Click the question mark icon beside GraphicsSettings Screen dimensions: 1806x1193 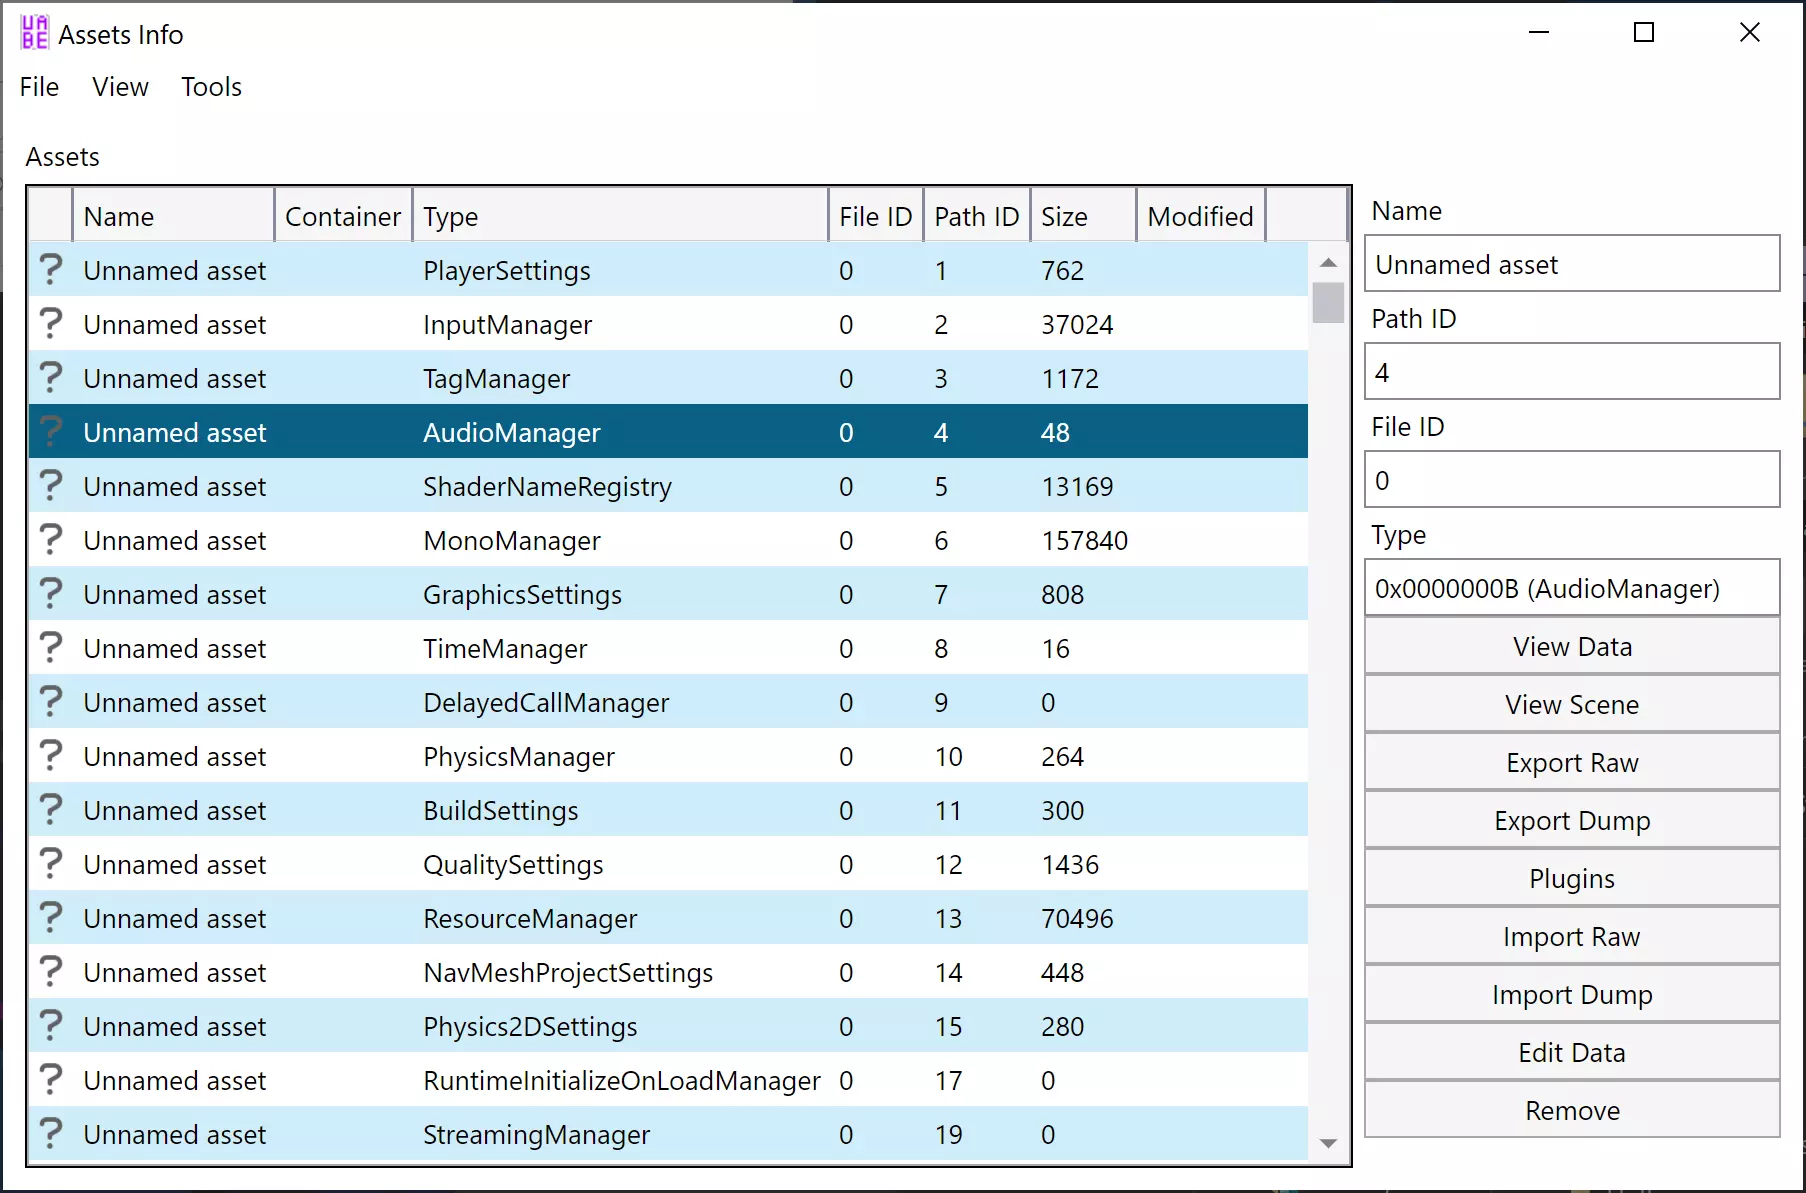tap(51, 594)
